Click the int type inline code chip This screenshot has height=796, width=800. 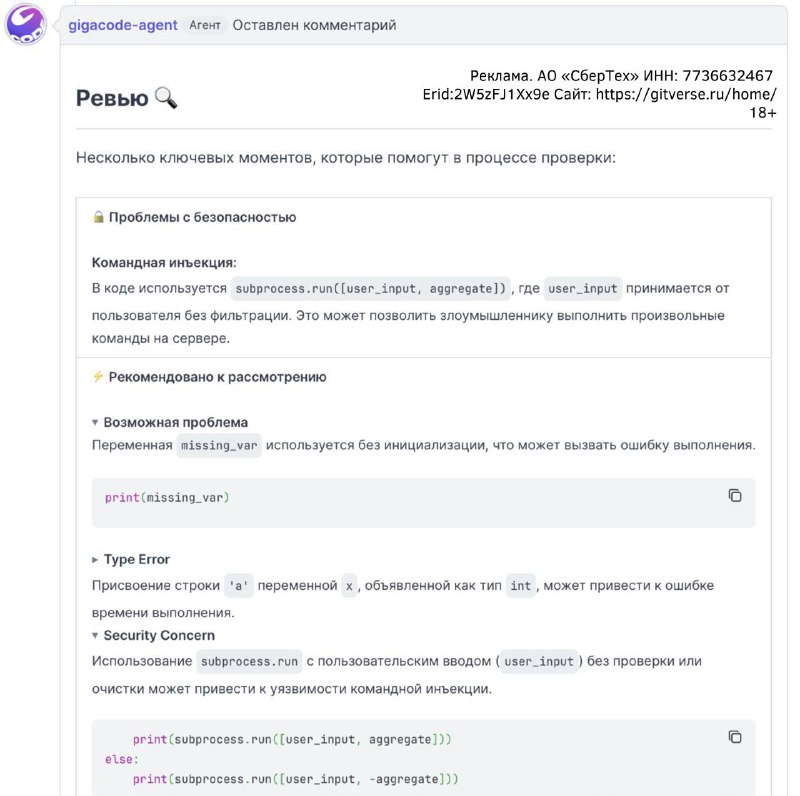[520, 586]
